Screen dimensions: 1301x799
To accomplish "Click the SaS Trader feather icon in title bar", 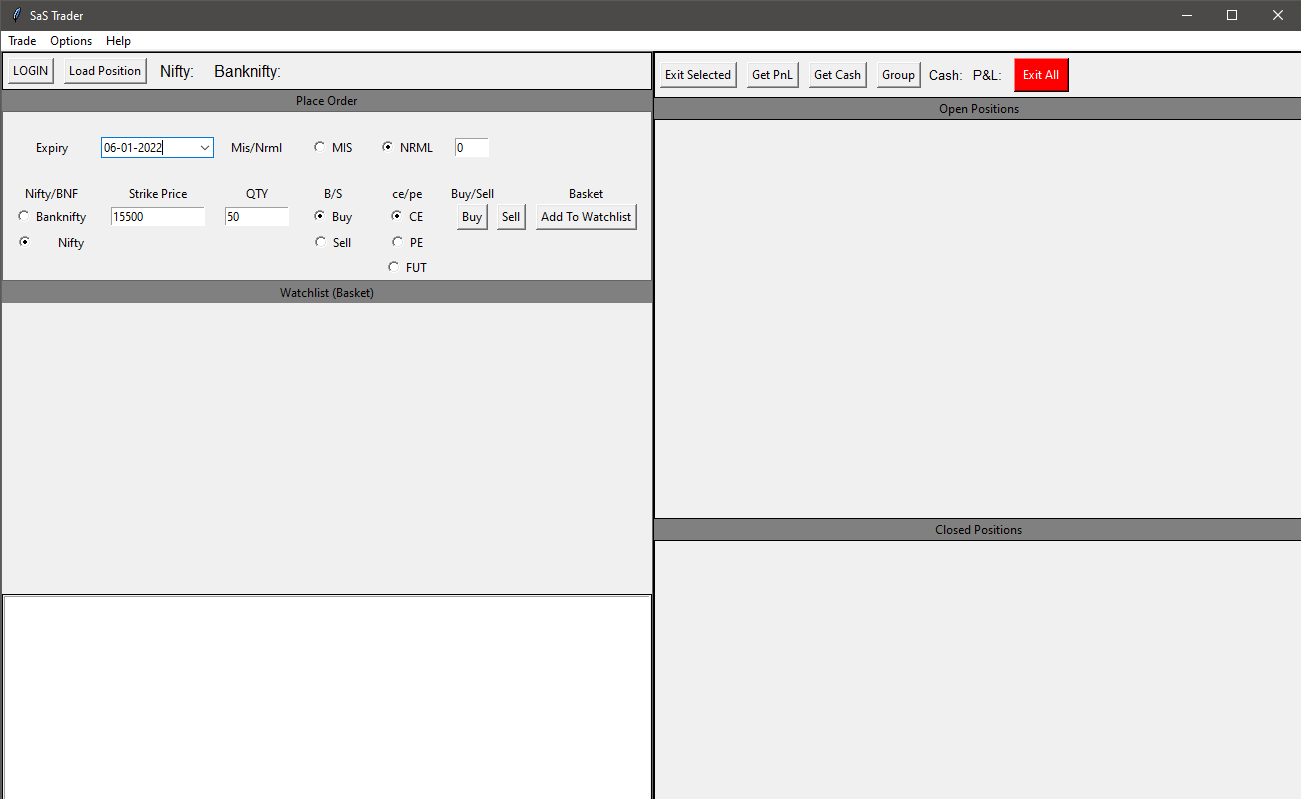I will 15,15.
